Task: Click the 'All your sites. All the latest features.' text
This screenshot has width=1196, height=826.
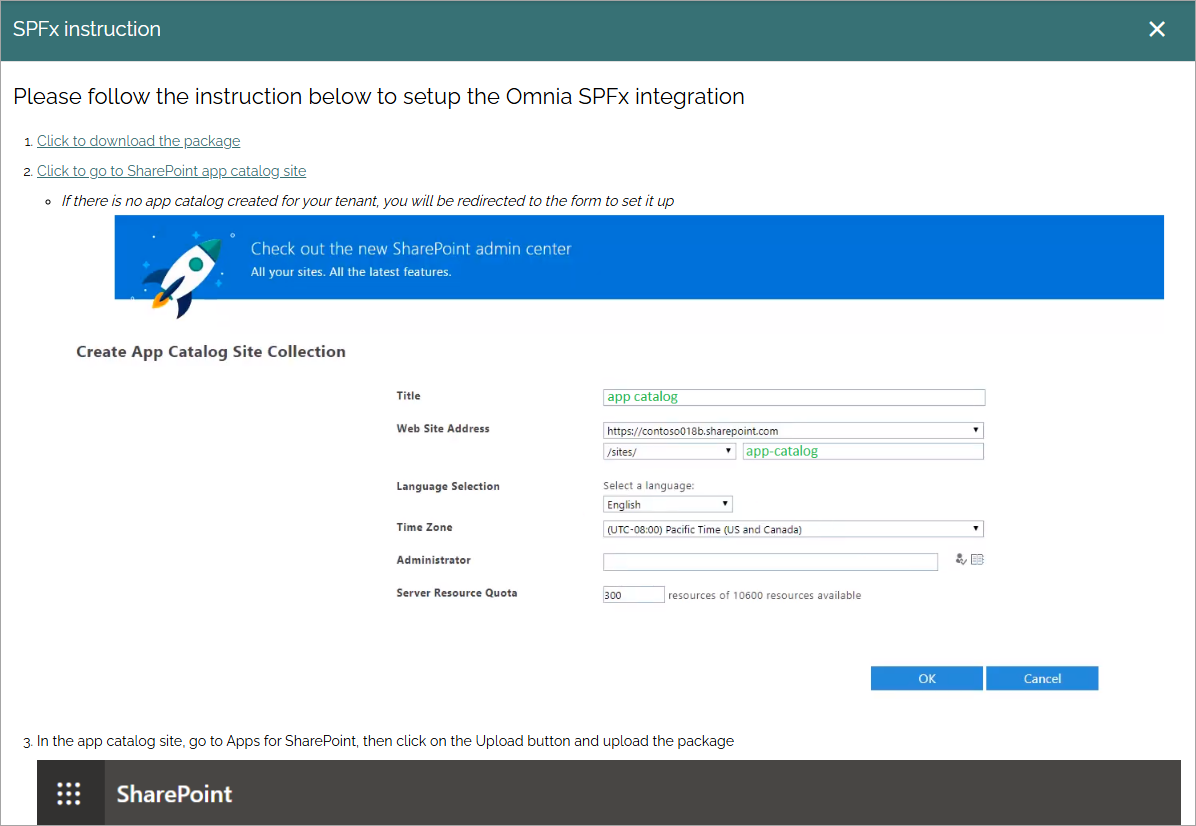Action: pos(351,272)
